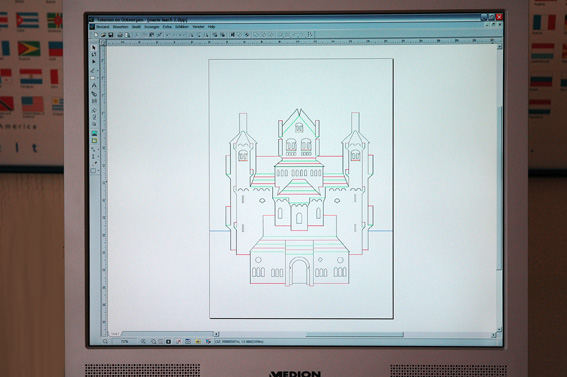Save drawing with floppy disk icon
567x377 pixels.
[x=111, y=35]
